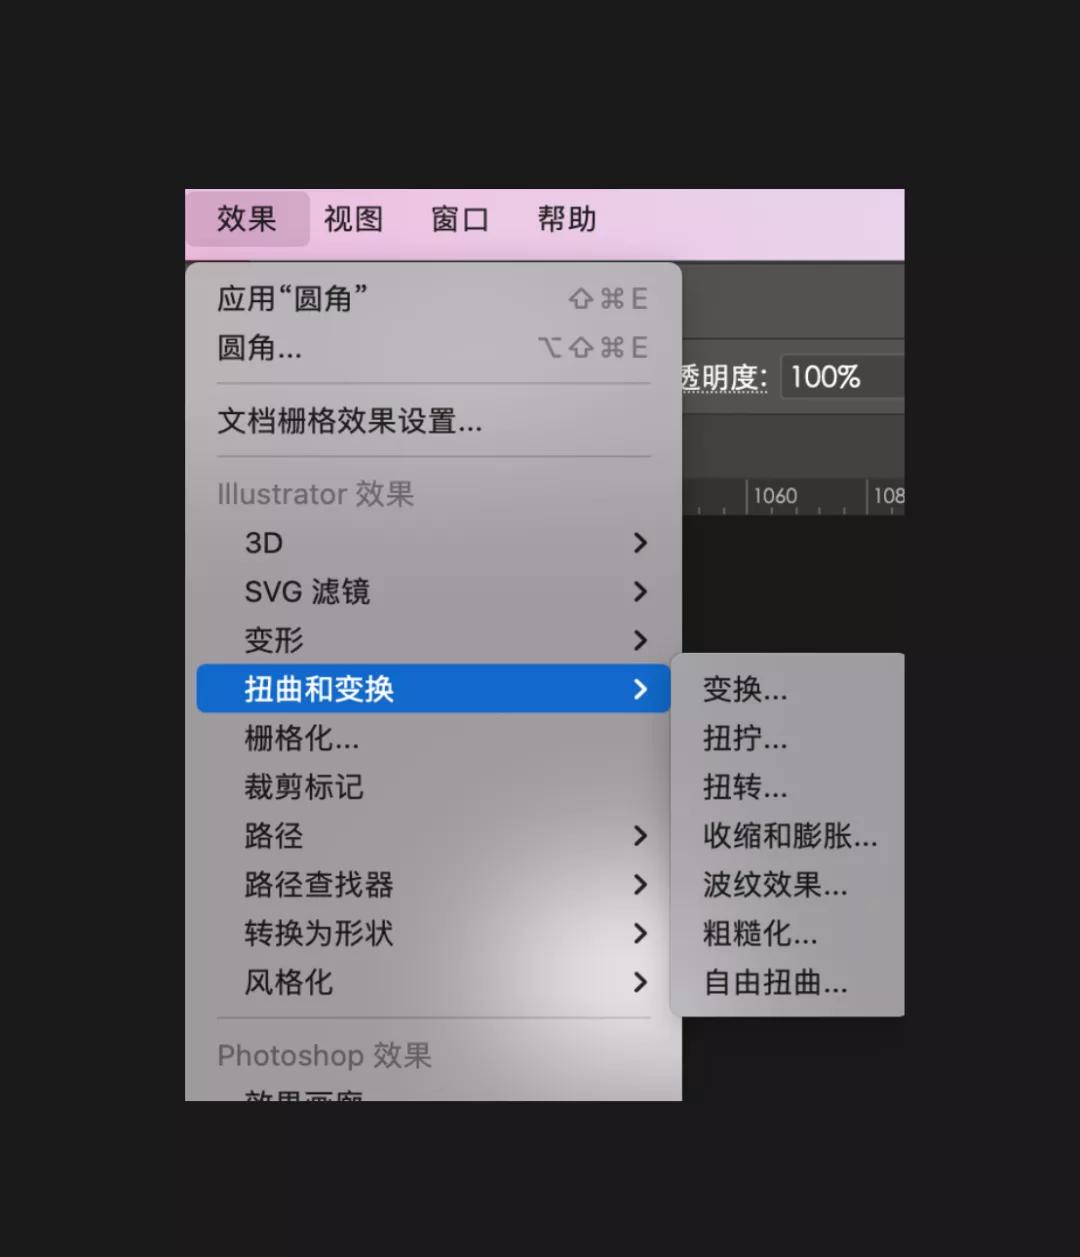Expand the 路径查找器 submenu
The height and width of the screenshot is (1257, 1080).
[433, 885]
